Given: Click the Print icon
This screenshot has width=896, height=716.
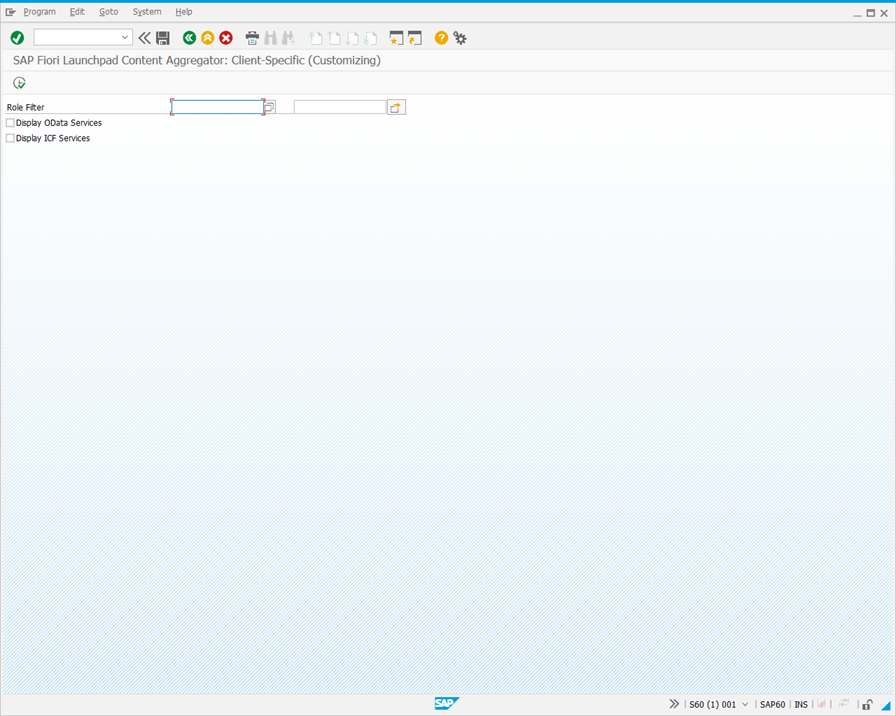Looking at the screenshot, I should coord(252,37).
